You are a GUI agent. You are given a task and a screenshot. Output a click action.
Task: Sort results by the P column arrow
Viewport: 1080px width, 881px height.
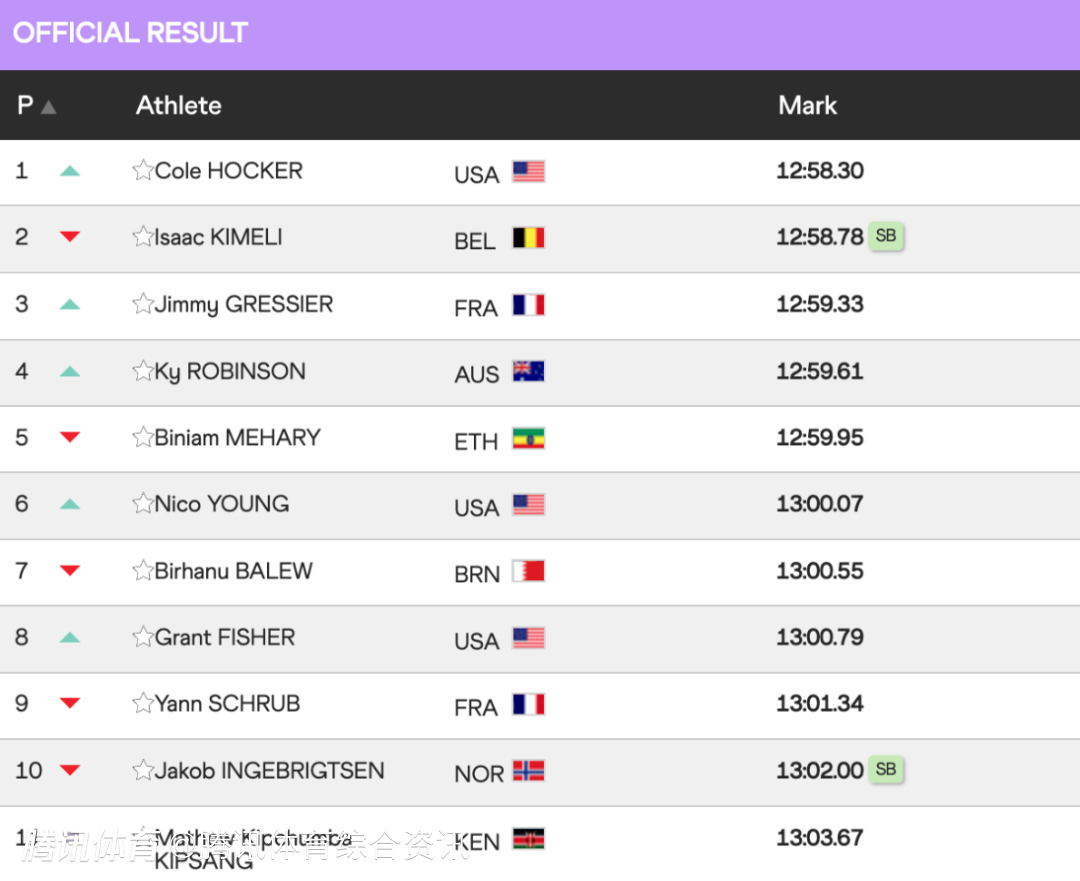point(48,107)
